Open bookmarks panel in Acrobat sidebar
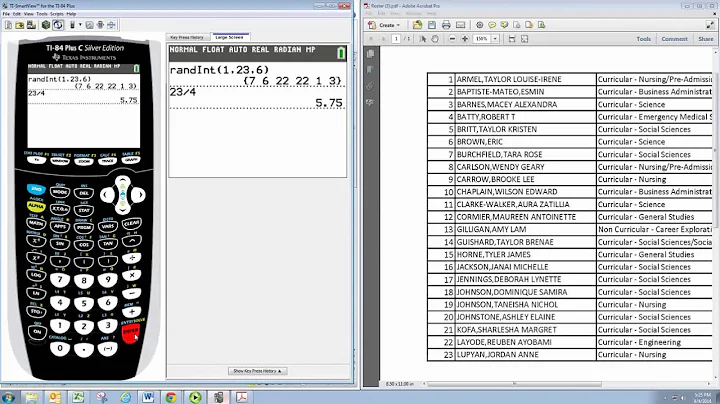 (x=371, y=70)
